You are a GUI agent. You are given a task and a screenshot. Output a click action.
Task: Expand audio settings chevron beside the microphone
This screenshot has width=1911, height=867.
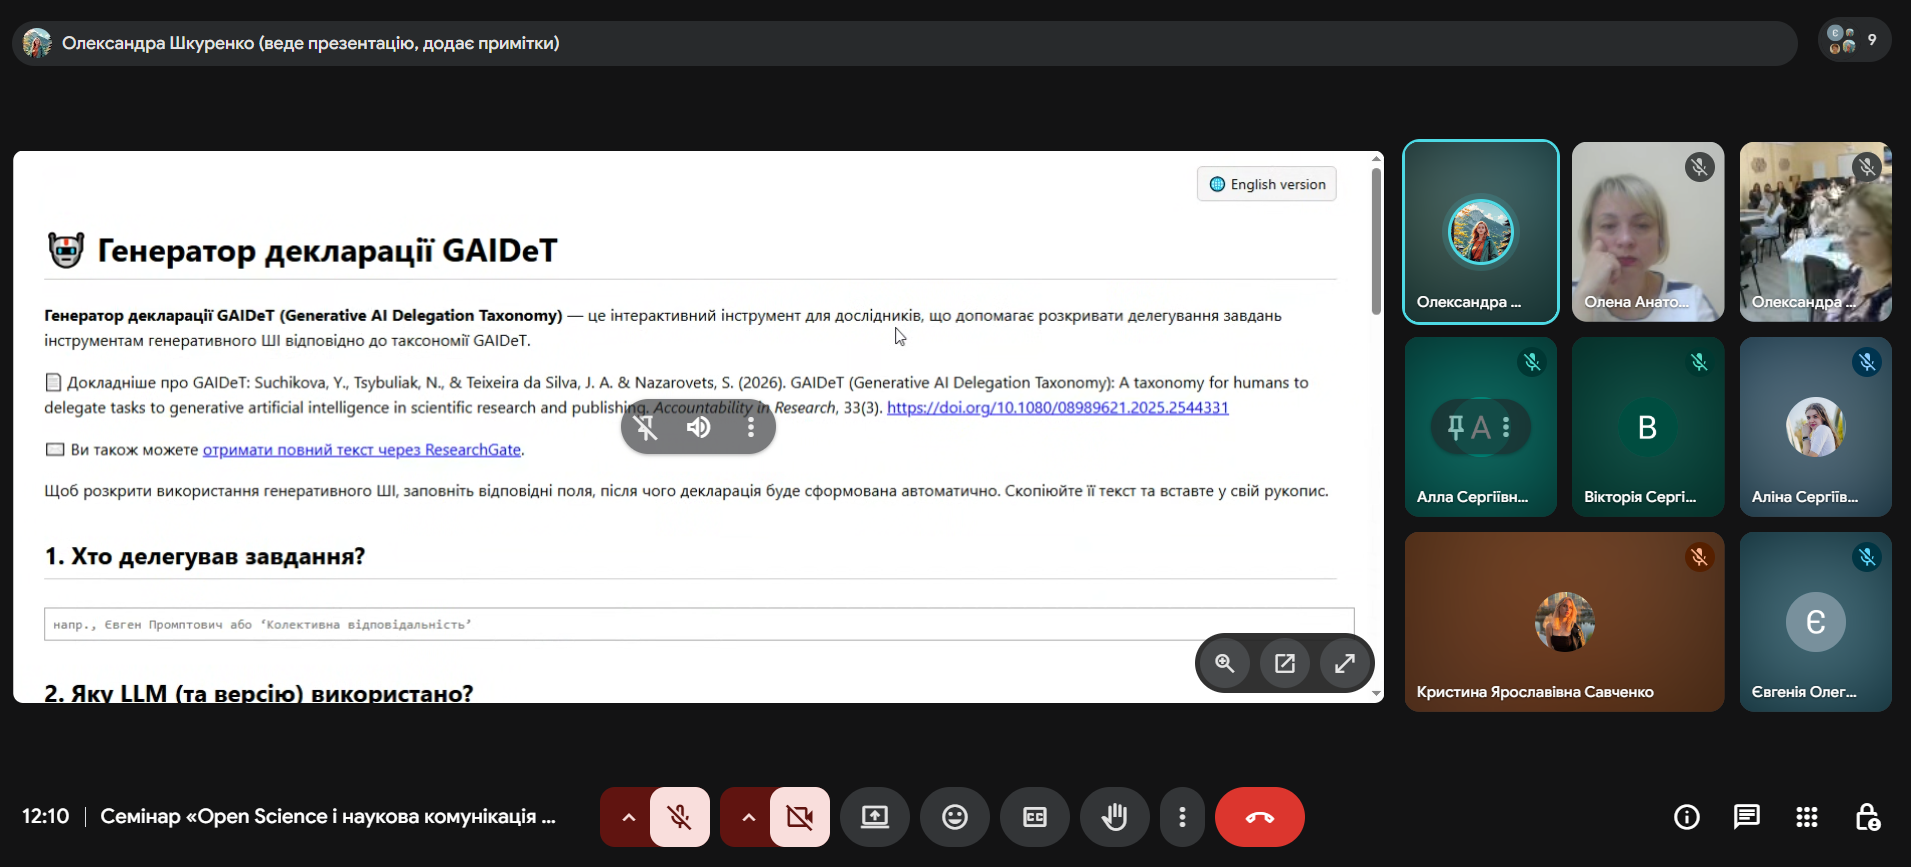click(628, 817)
